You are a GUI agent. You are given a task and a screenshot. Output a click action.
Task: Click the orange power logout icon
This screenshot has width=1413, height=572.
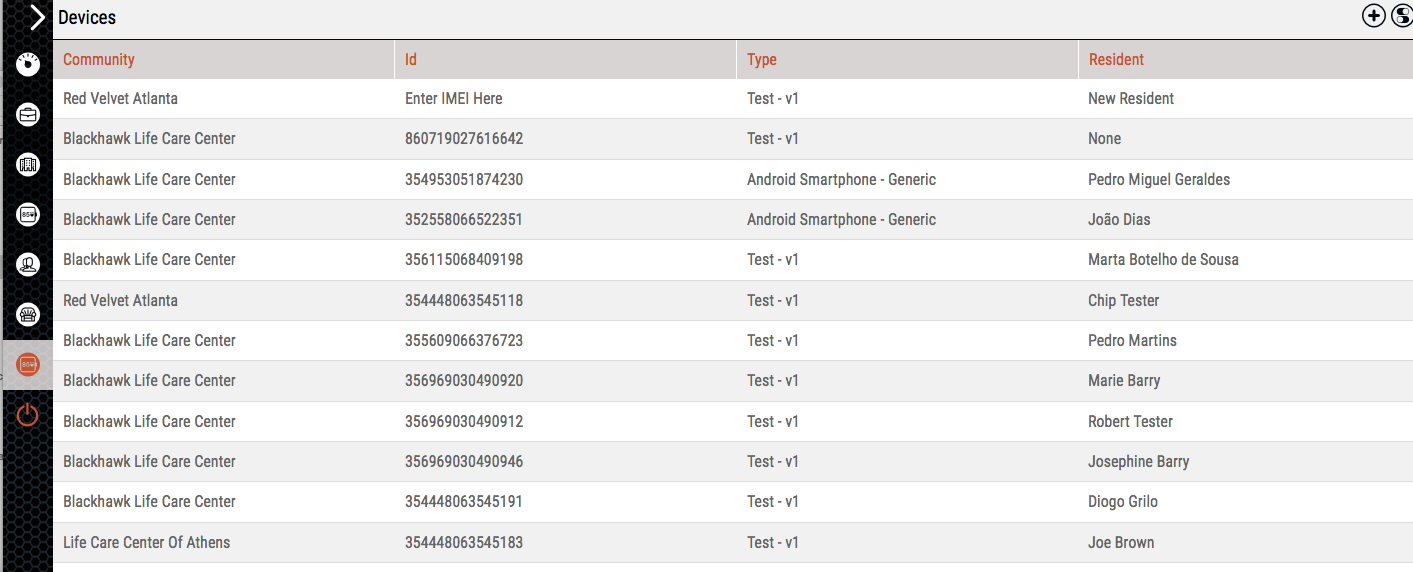coord(28,415)
